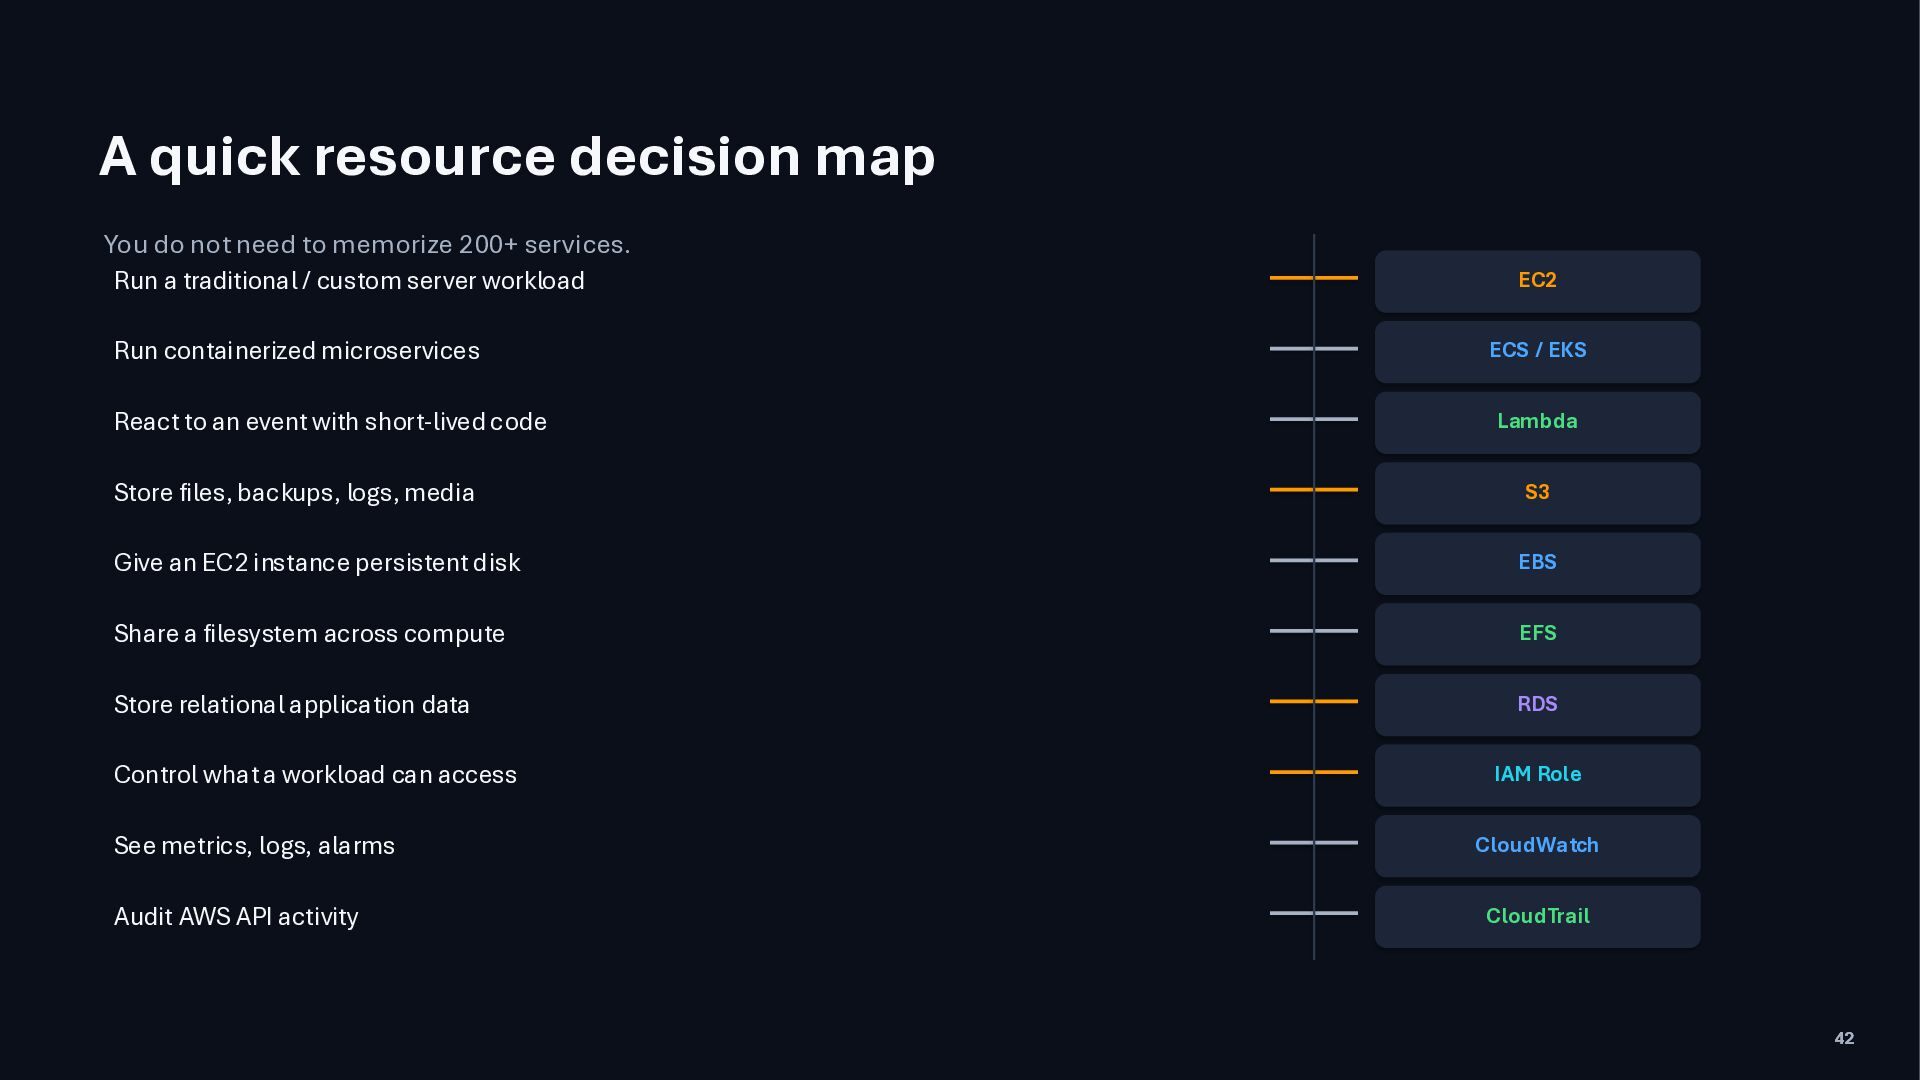Select 'Run containerized microservices' text

(x=297, y=351)
